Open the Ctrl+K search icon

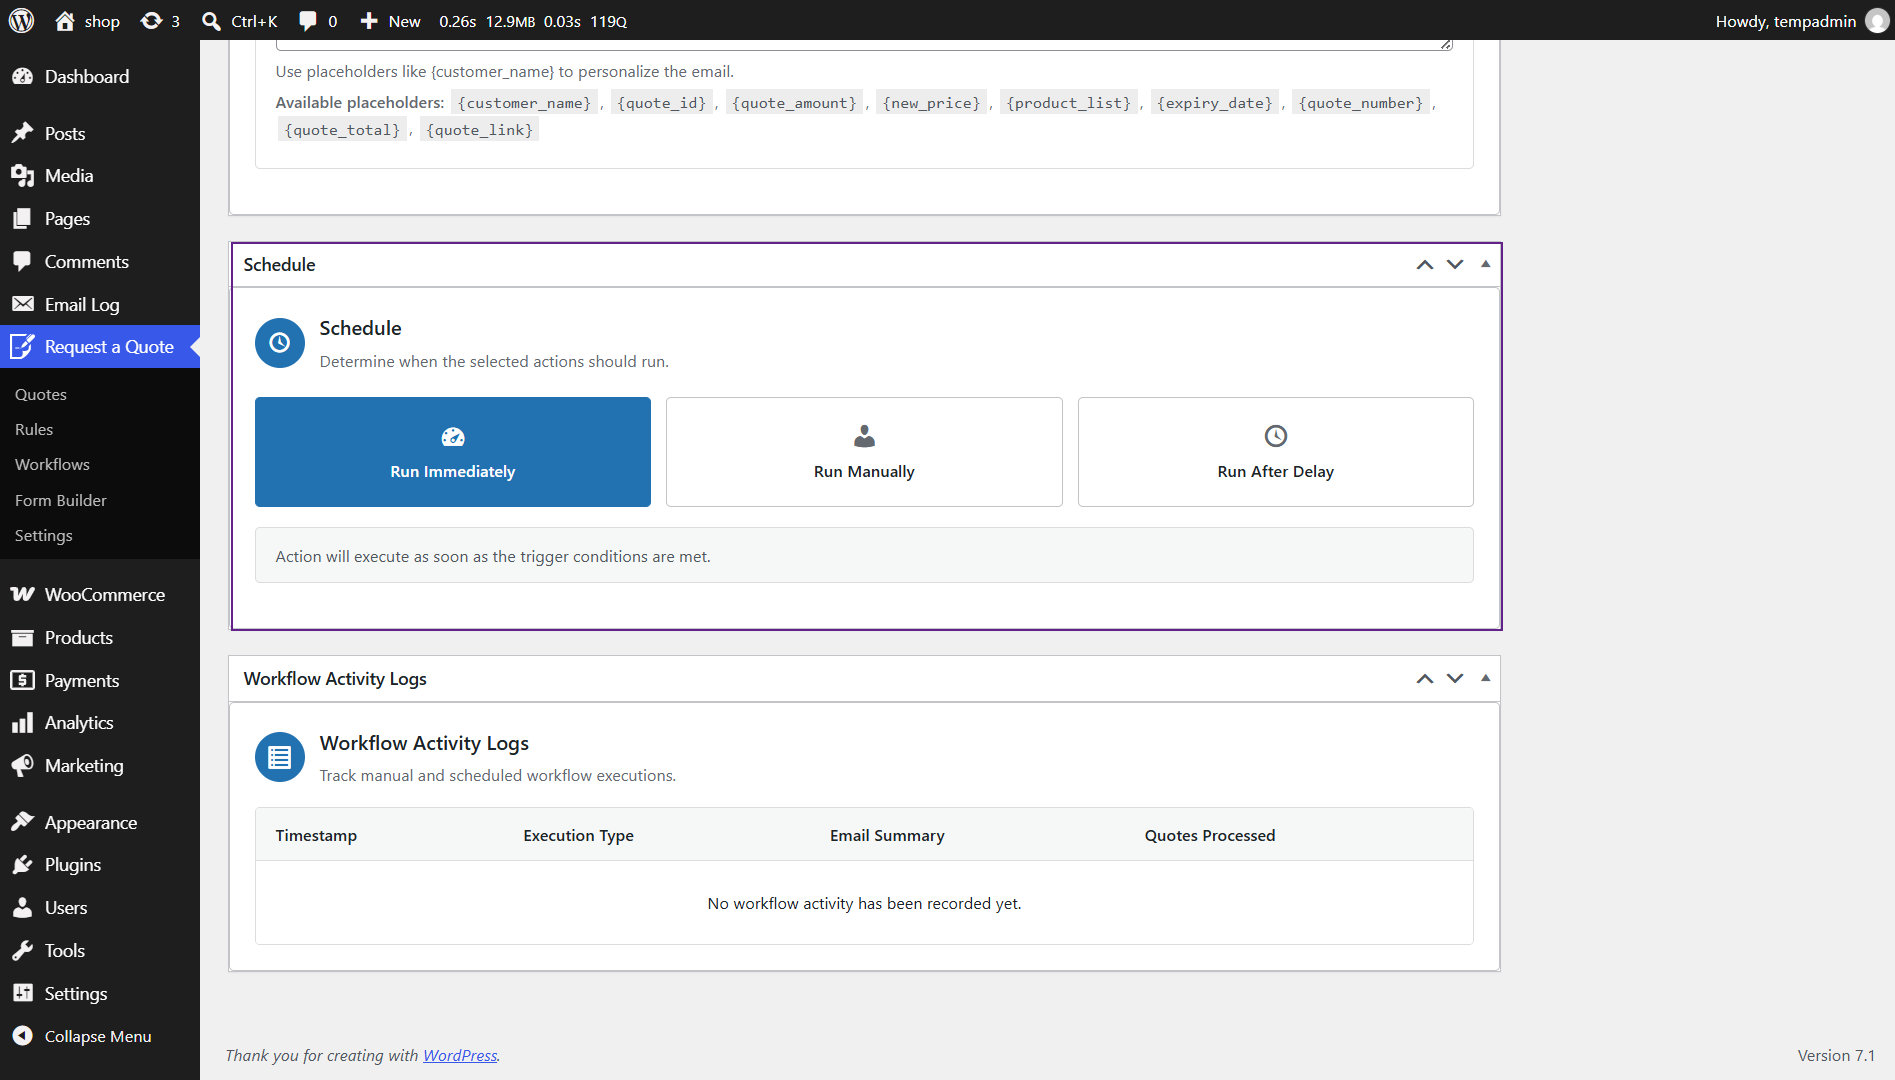pyautogui.click(x=211, y=20)
